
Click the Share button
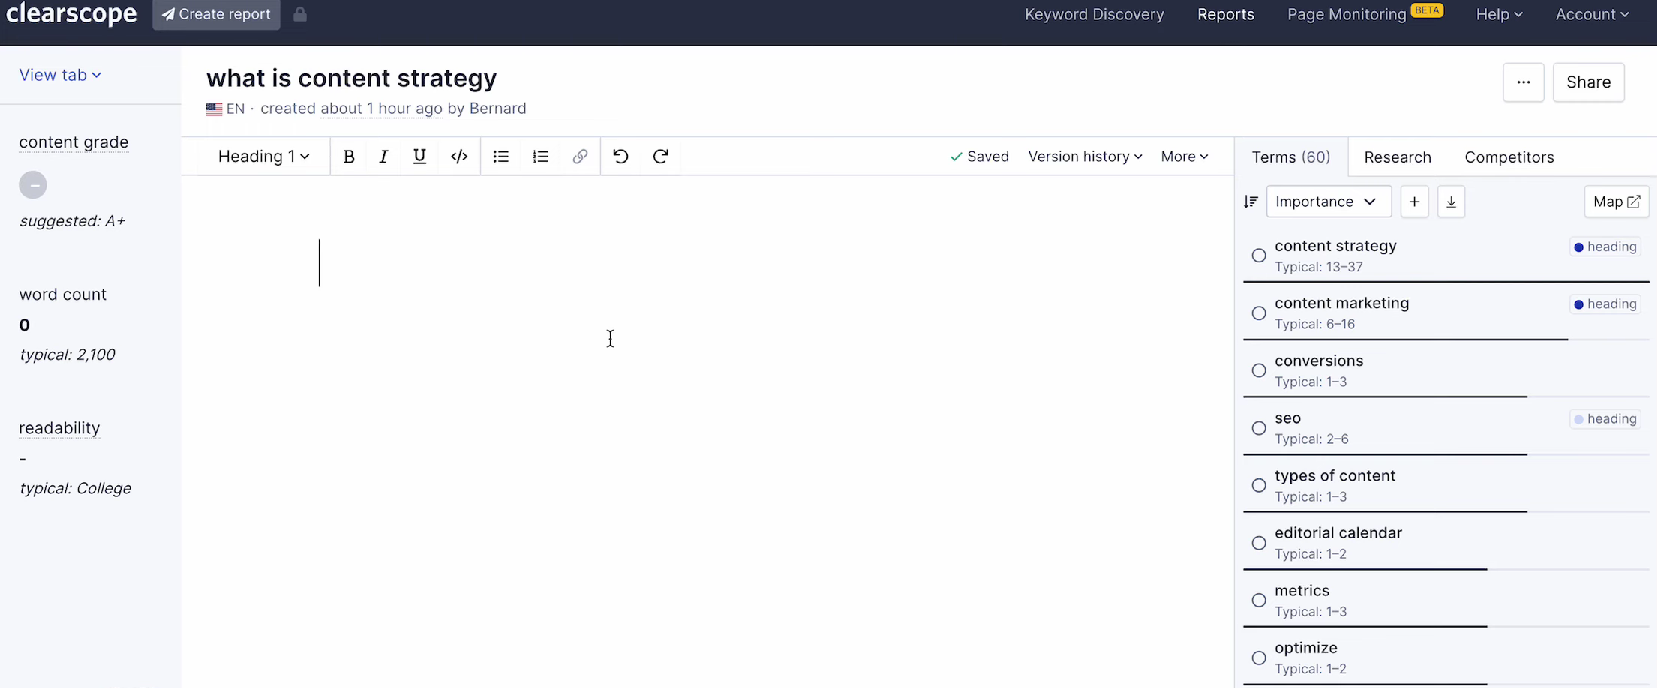click(1588, 83)
